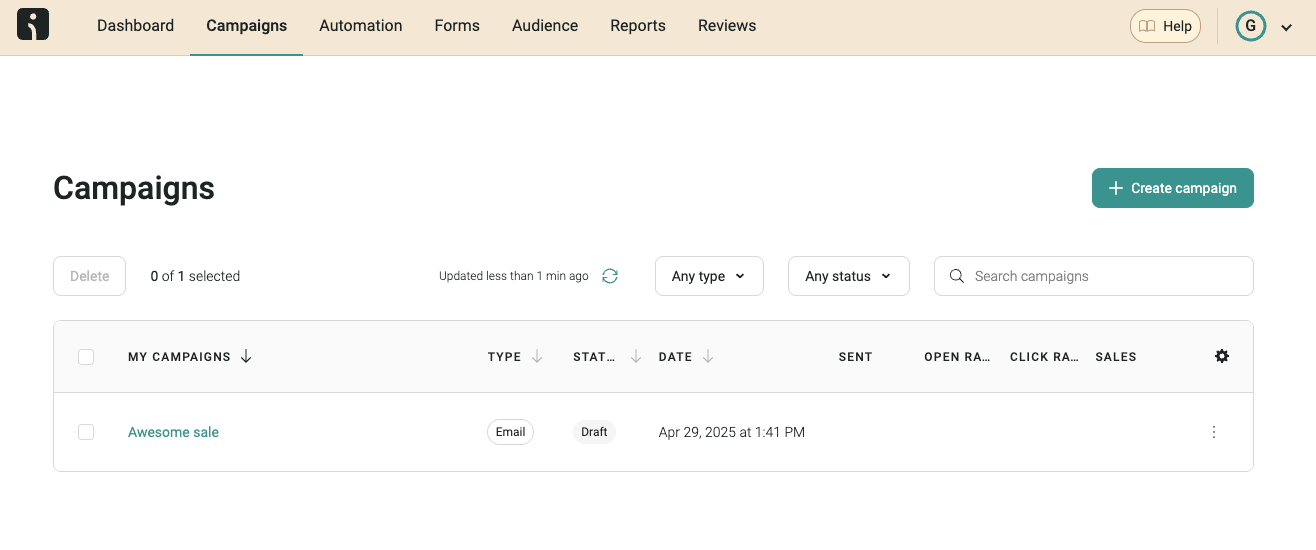Sort by Type column arrow

[x=537, y=356]
